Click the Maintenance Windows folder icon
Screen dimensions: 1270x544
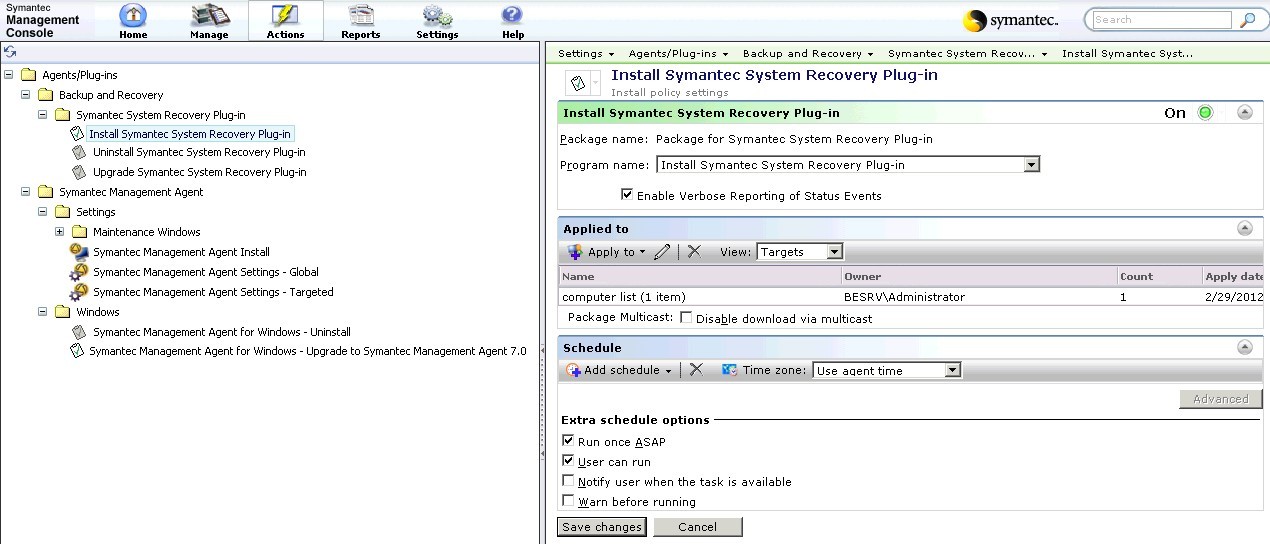[x=79, y=232]
